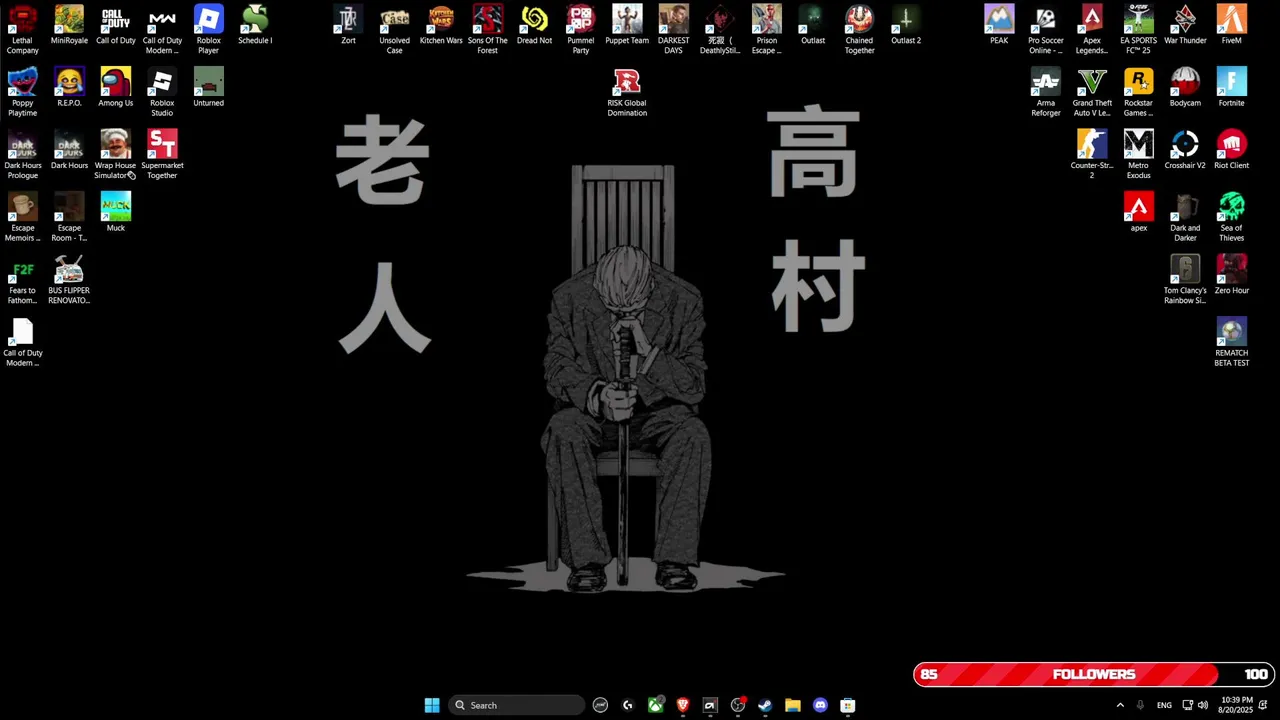Open Steam from the taskbar
Screen dimensions: 1280x720
click(x=765, y=705)
